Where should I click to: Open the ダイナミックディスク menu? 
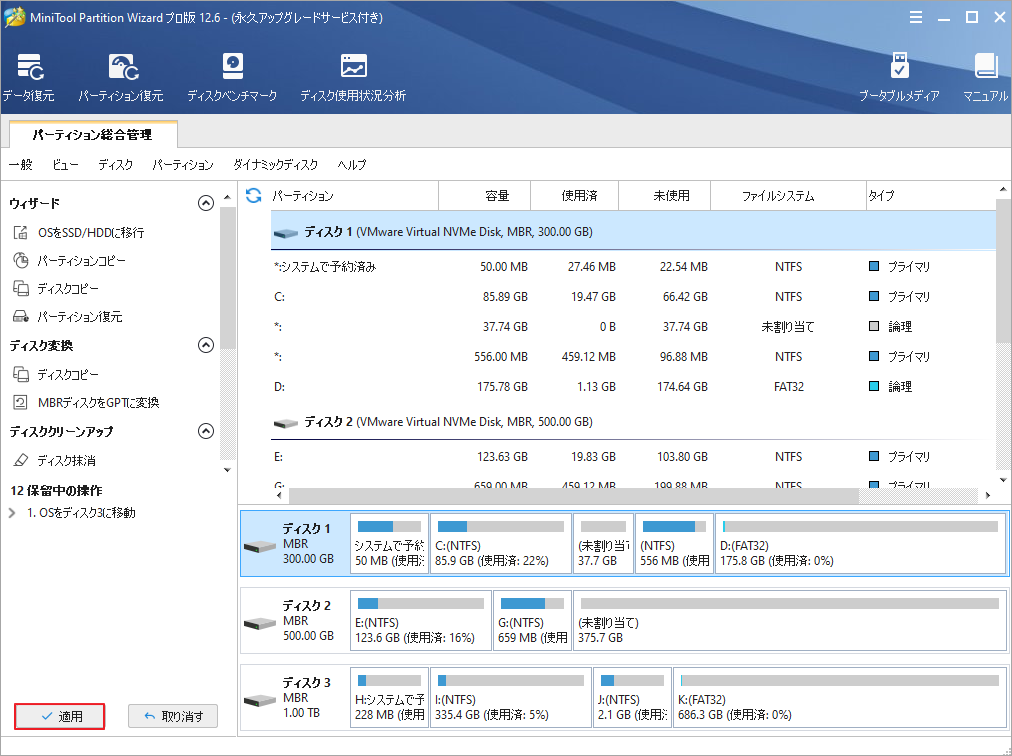pyautogui.click(x=276, y=165)
